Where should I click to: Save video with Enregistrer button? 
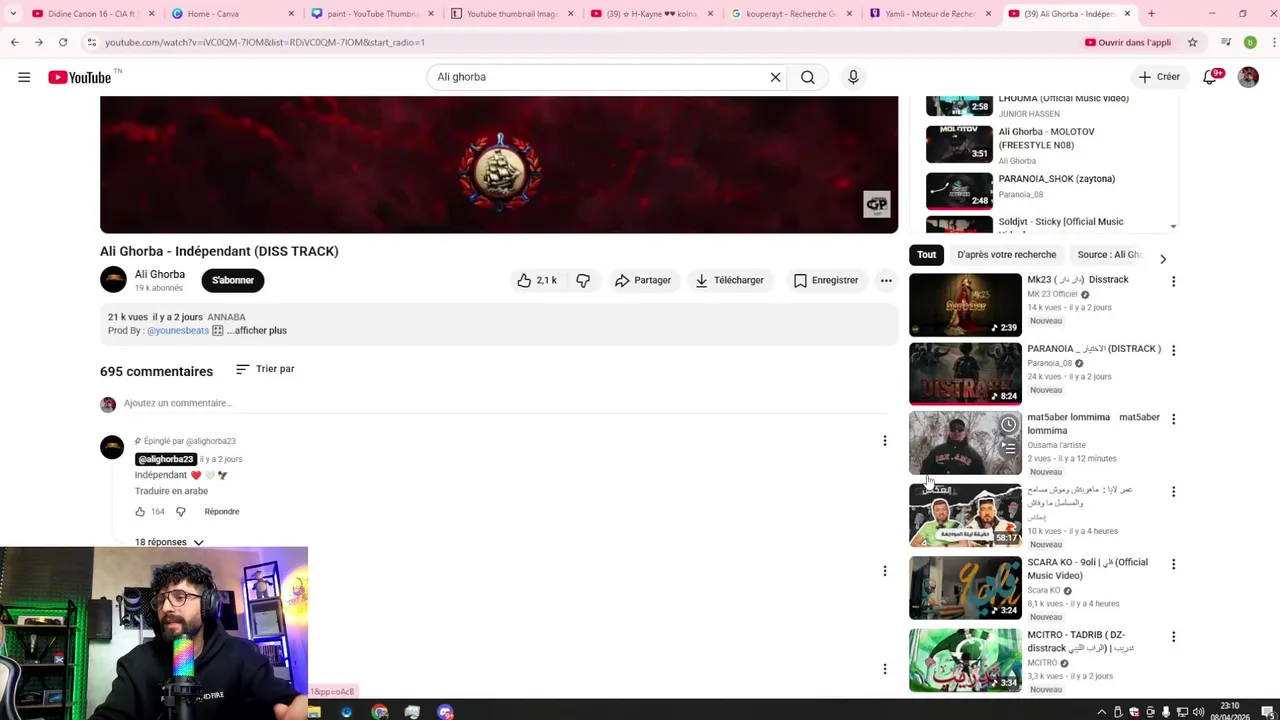(826, 280)
